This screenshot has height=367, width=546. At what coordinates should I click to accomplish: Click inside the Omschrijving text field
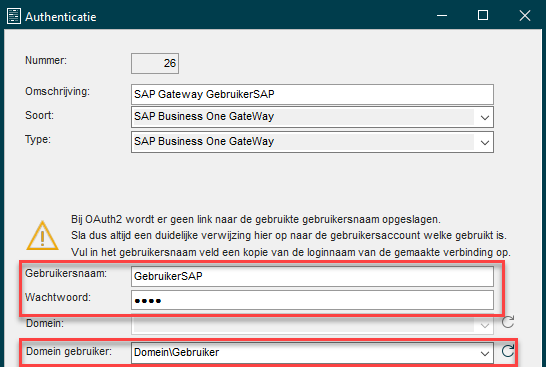(312, 94)
